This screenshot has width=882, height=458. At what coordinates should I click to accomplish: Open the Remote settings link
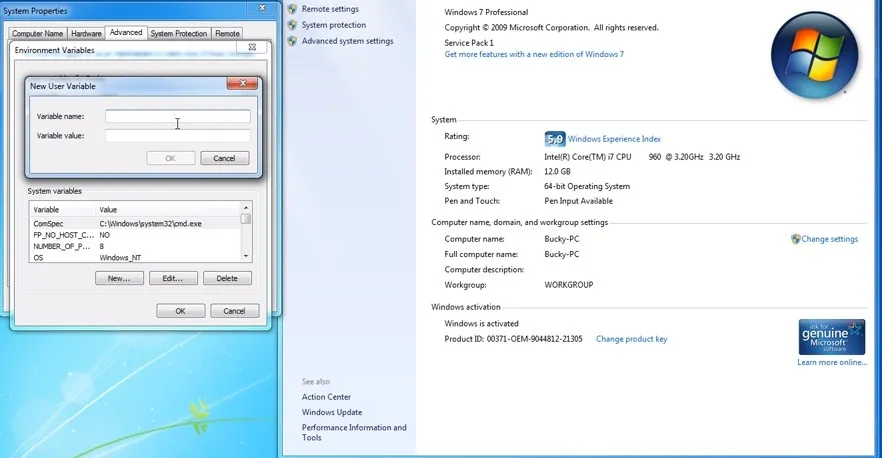click(330, 9)
